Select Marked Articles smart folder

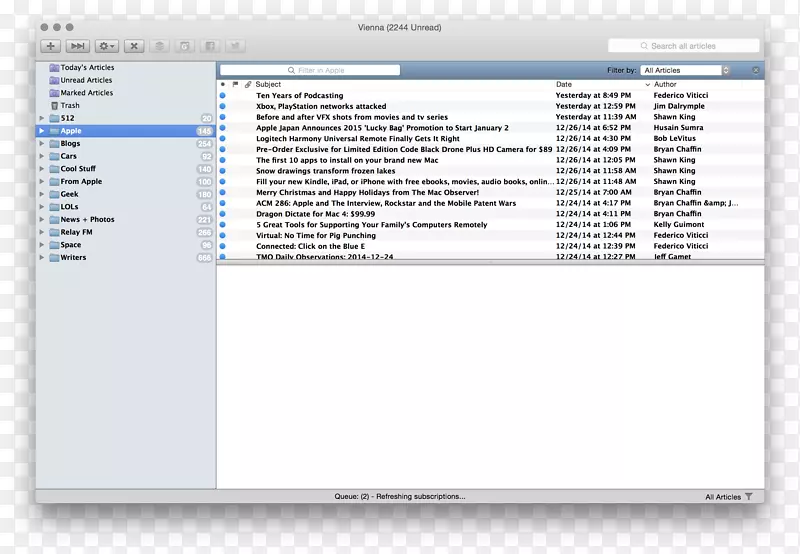(87, 93)
